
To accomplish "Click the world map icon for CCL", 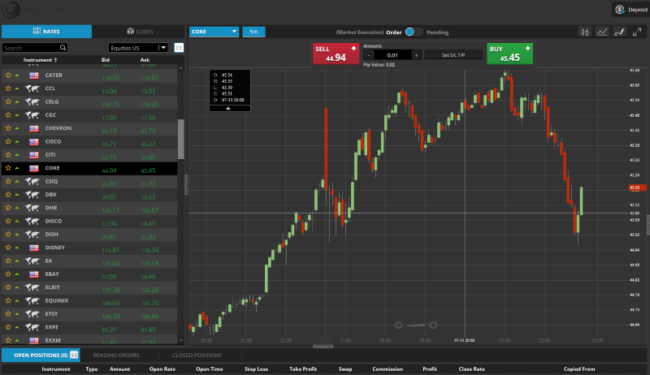I will point(32,88).
